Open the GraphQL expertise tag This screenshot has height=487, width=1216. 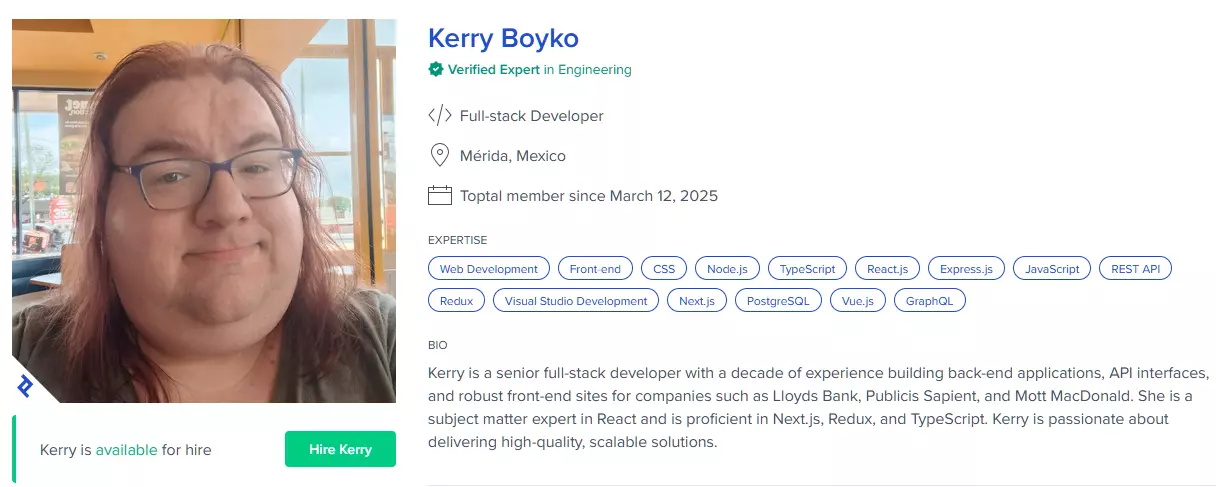[929, 301]
